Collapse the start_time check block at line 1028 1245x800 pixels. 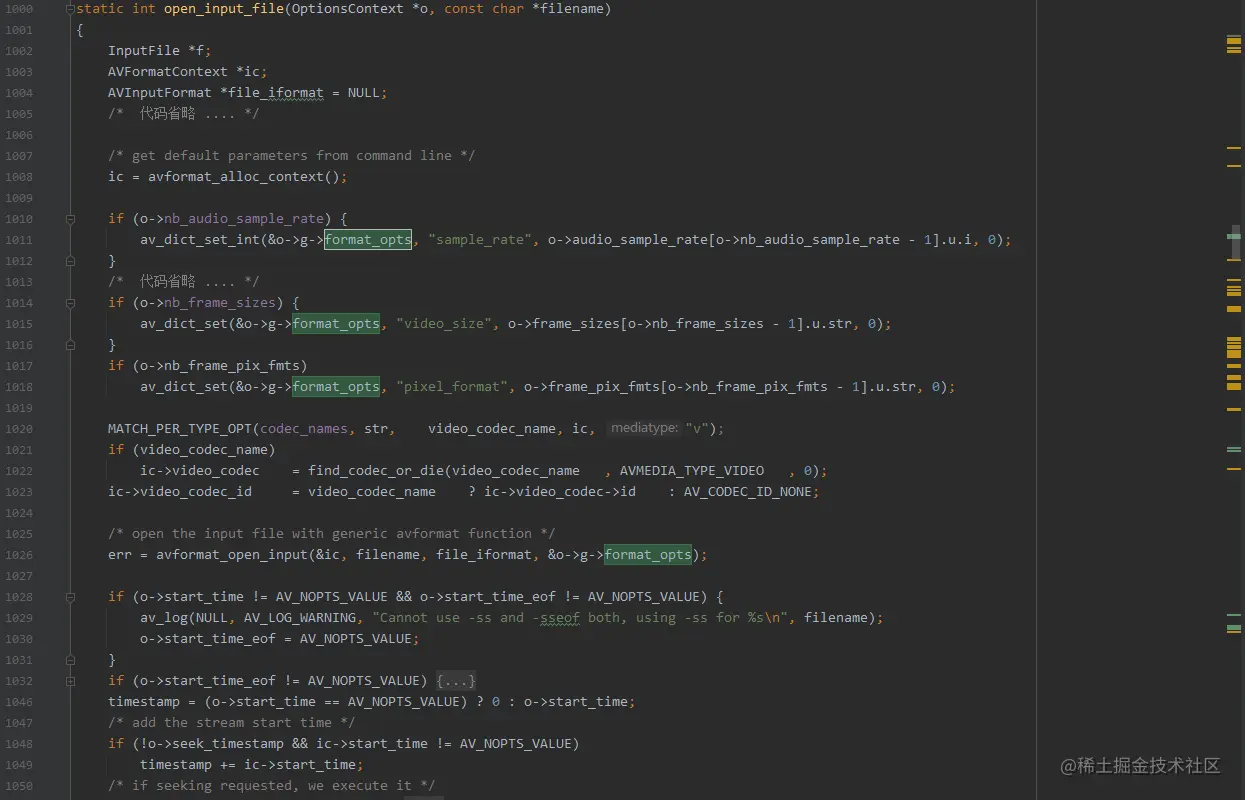pos(70,596)
